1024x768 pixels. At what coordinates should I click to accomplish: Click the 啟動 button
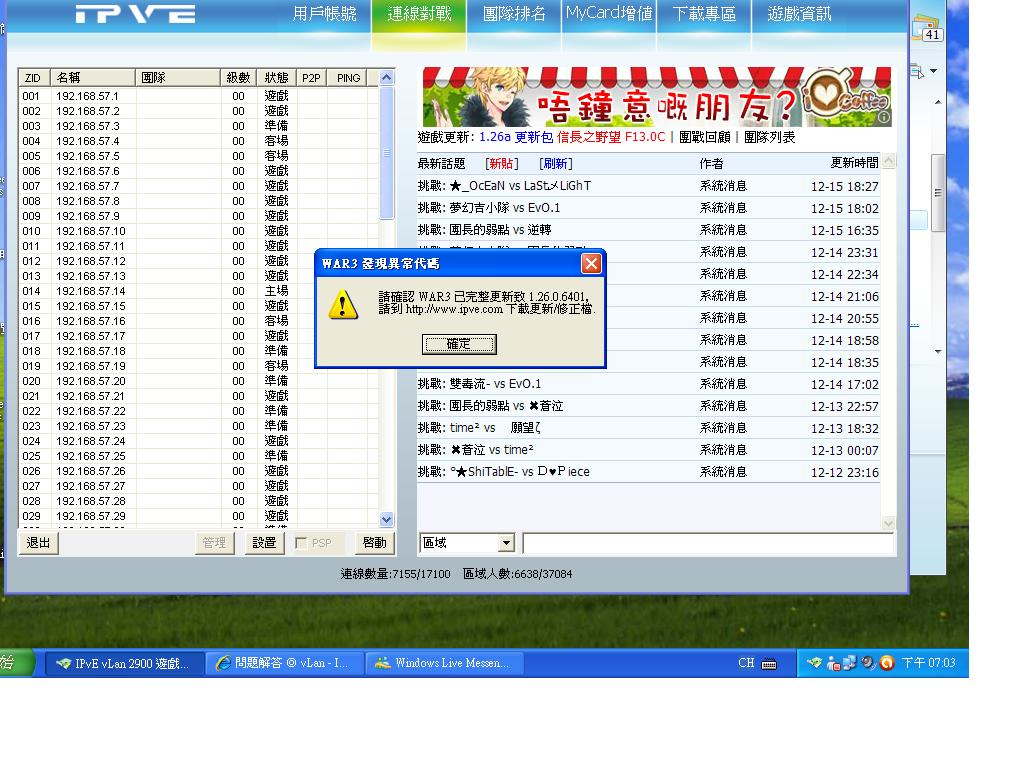(x=375, y=543)
